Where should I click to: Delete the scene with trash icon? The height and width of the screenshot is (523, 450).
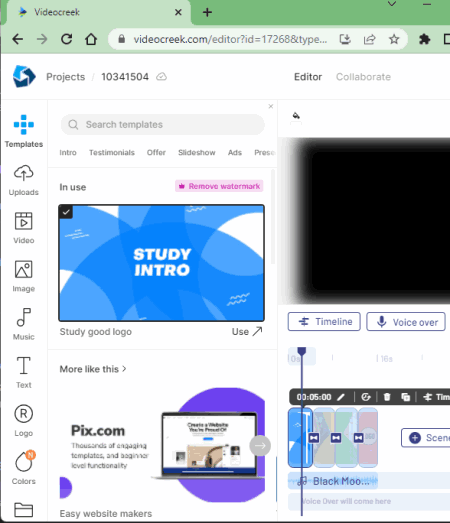click(387, 397)
